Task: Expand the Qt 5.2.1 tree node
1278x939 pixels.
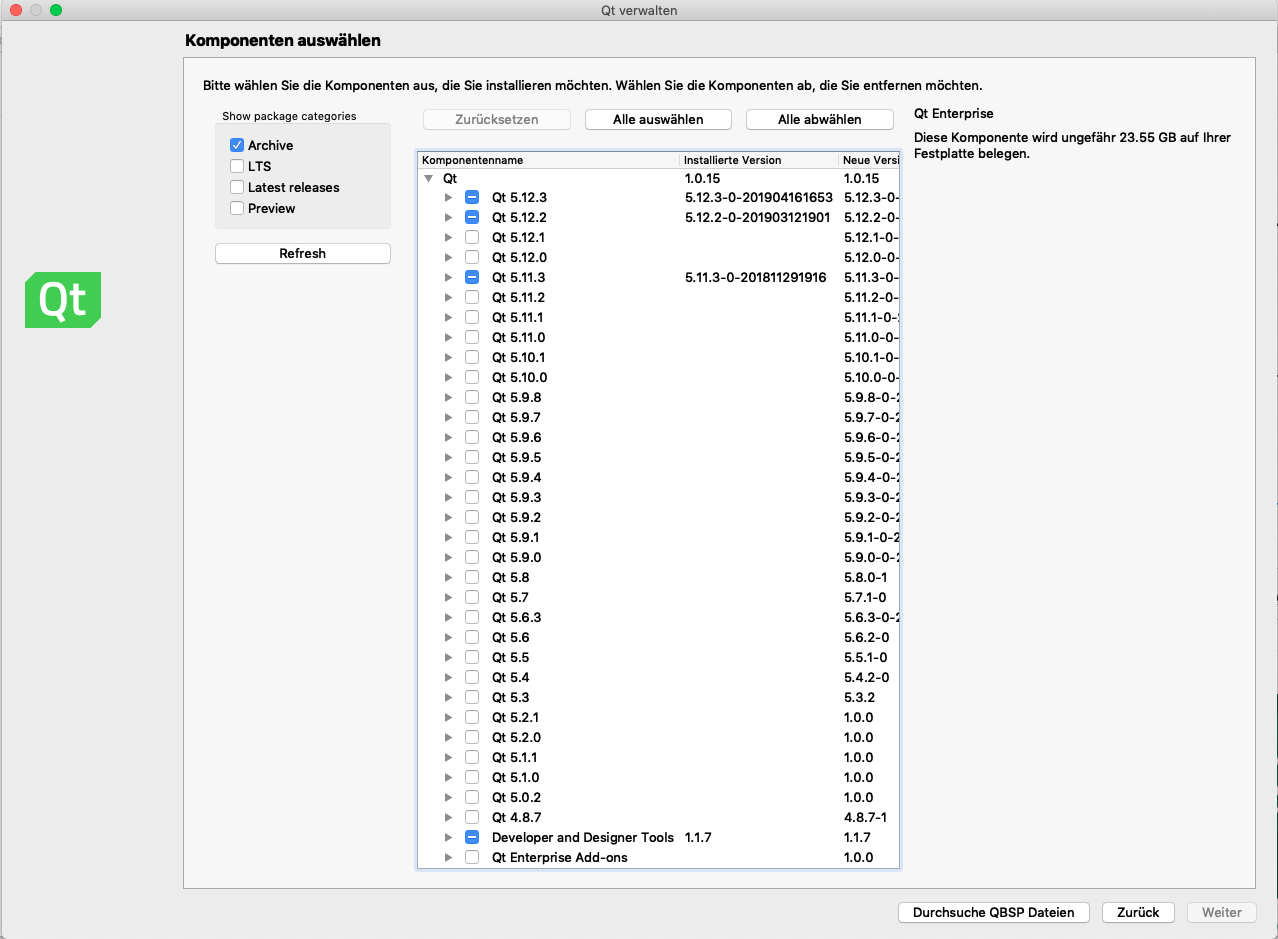Action: (x=449, y=717)
